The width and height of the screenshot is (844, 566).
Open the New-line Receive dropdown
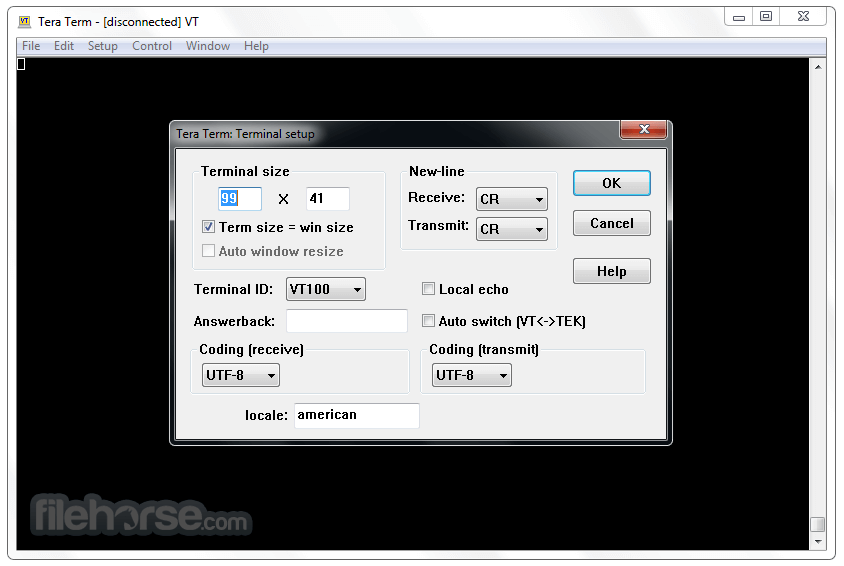512,199
